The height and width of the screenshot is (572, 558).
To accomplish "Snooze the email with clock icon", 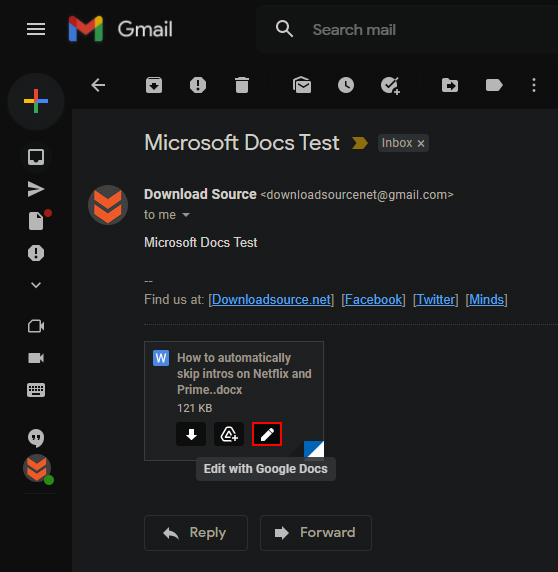I will (x=346, y=85).
